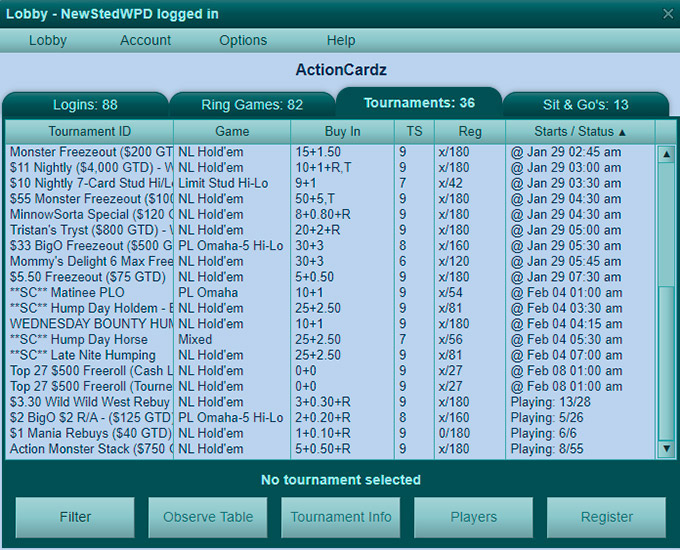Sort by Starts / Status column header
This screenshot has width=680, height=550.
[580, 131]
